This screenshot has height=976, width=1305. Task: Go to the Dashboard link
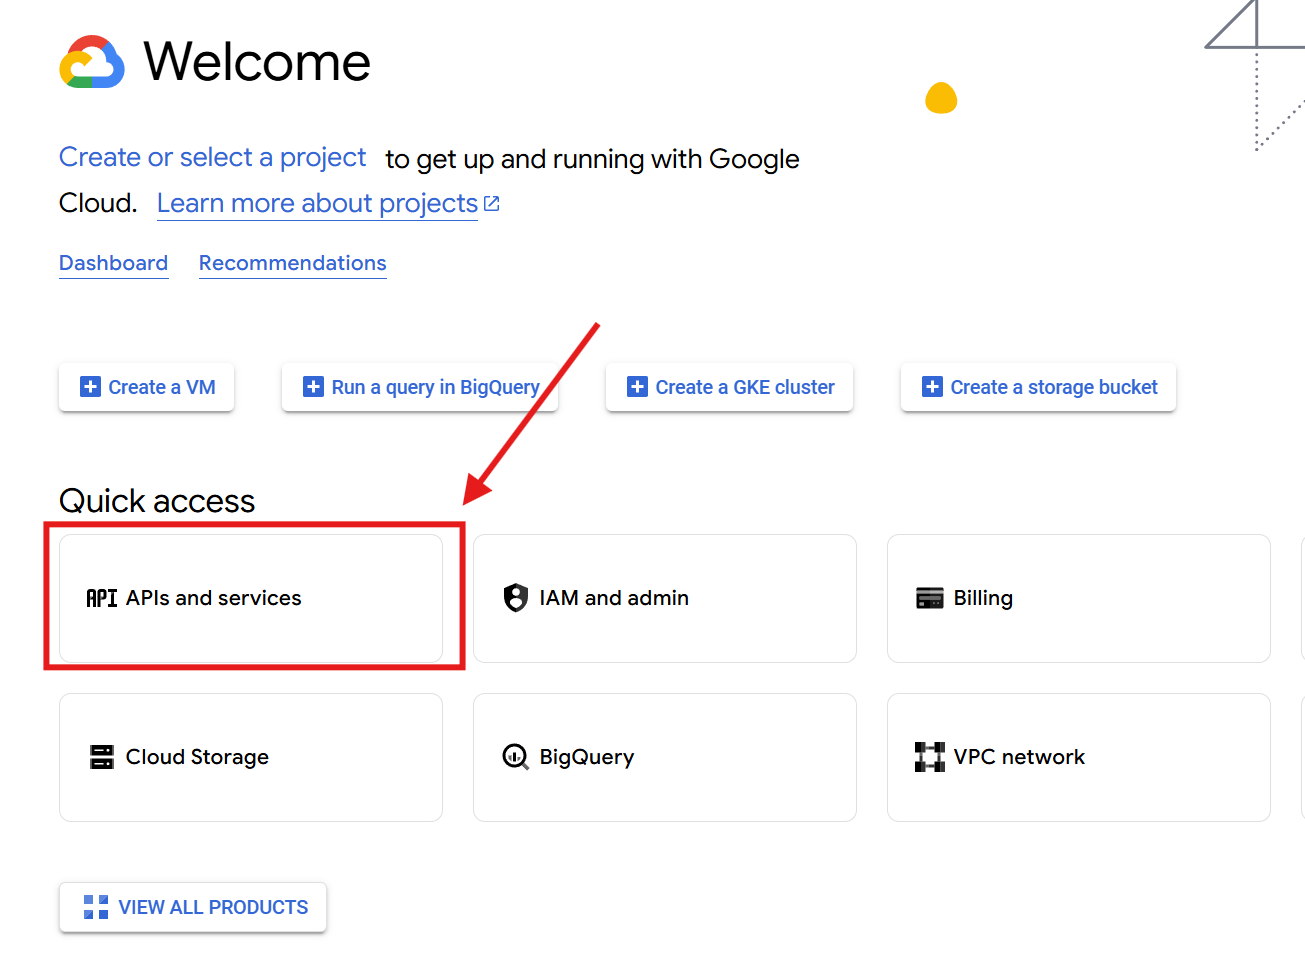(x=114, y=263)
